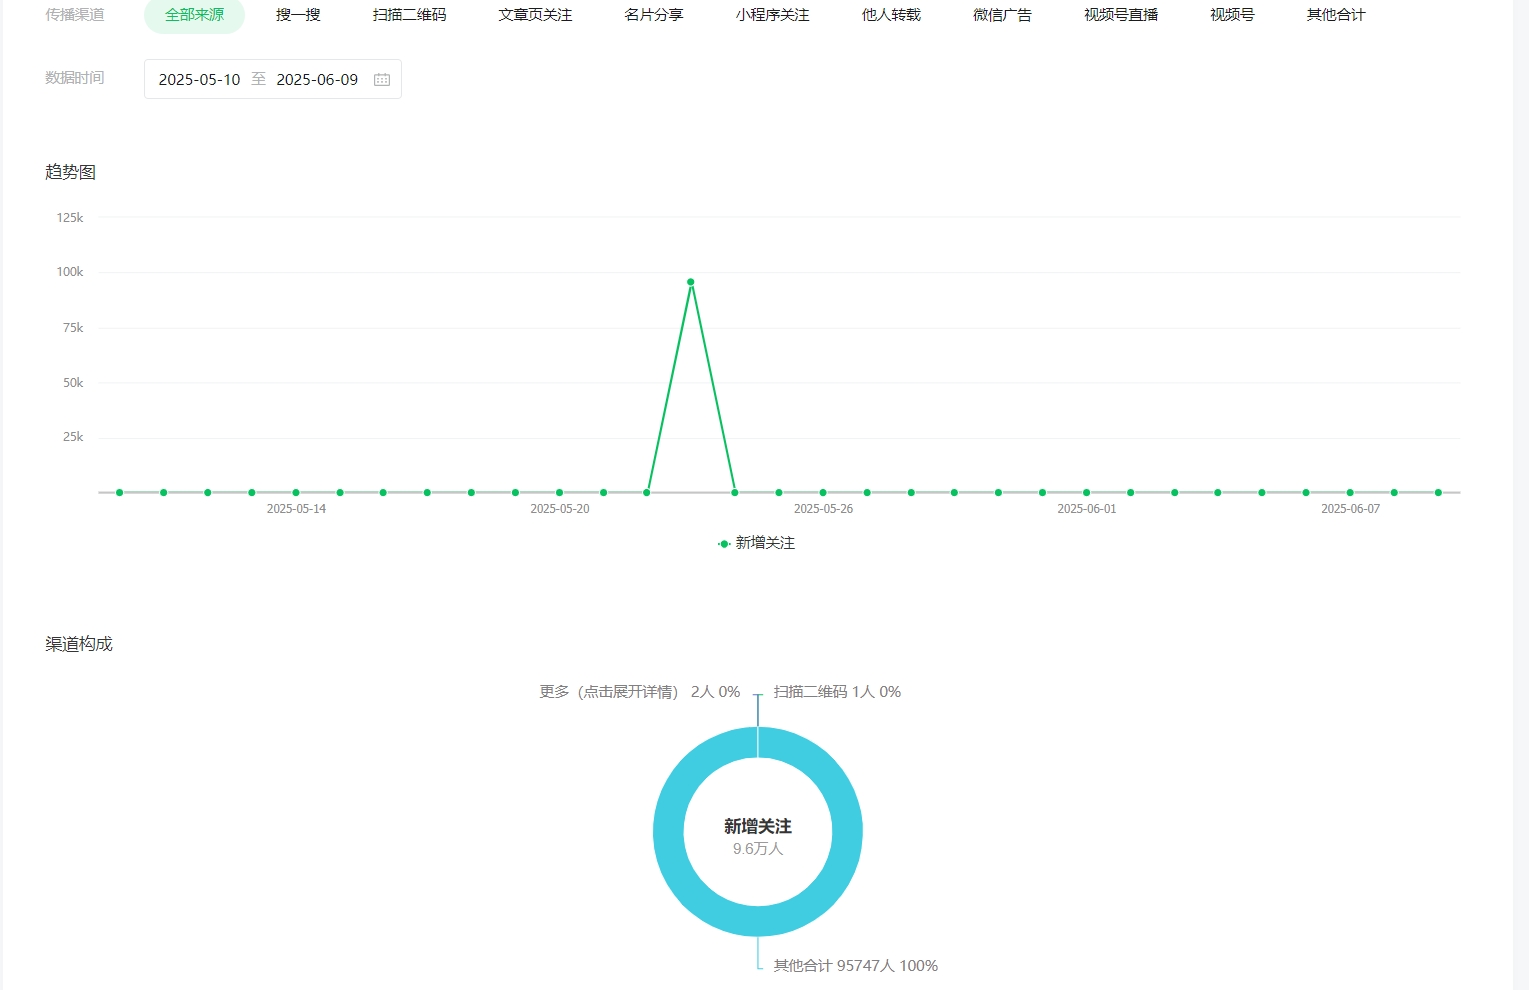This screenshot has width=1529, height=990.
Task: Click the 渠道构成 section heading
Action: coord(79,644)
